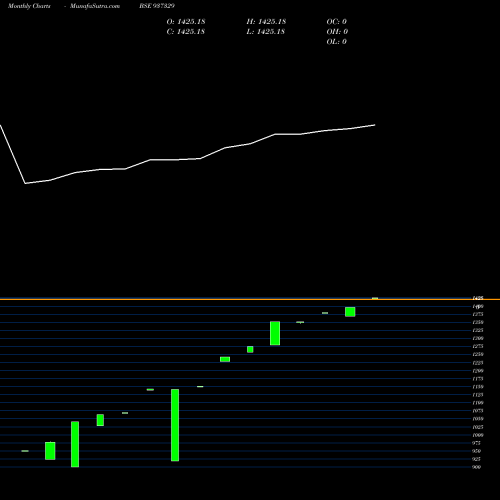Click the high value 'H: 1425.18'
This screenshot has width=500, height=500.
point(266,22)
